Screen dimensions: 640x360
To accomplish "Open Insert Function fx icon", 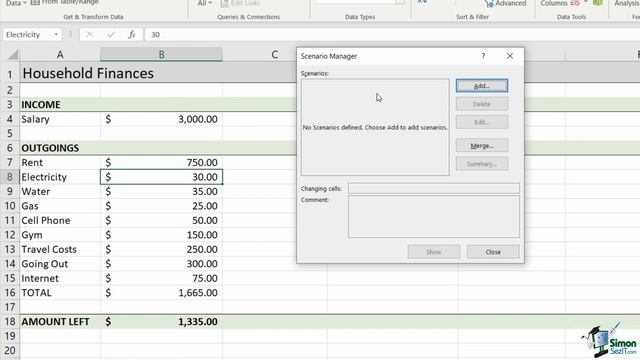I will tap(131, 35).
